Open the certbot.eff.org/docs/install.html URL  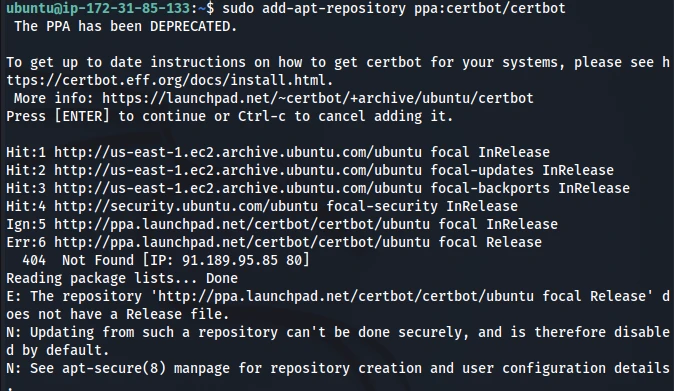[x=169, y=80]
